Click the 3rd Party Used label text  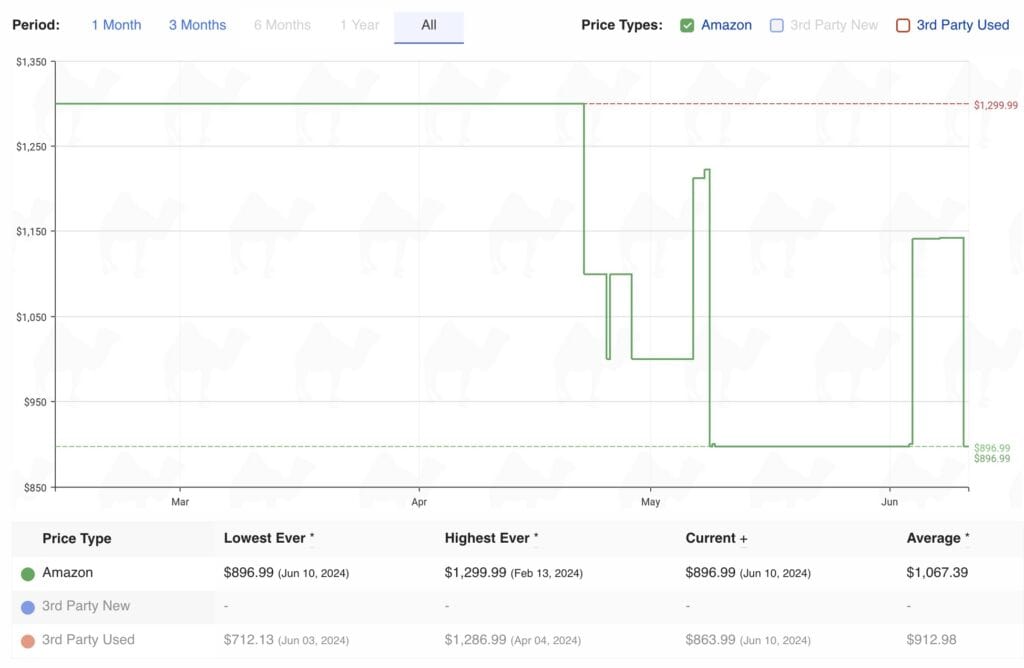click(962, 25)
